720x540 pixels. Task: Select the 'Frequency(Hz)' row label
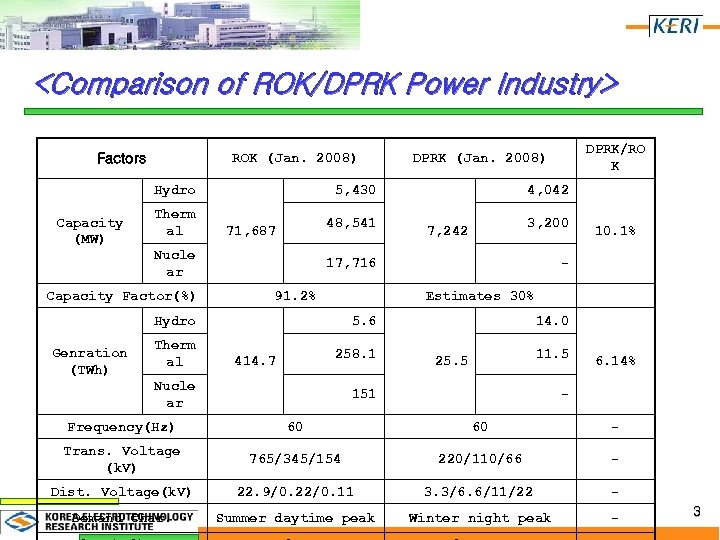pos(121,427)
